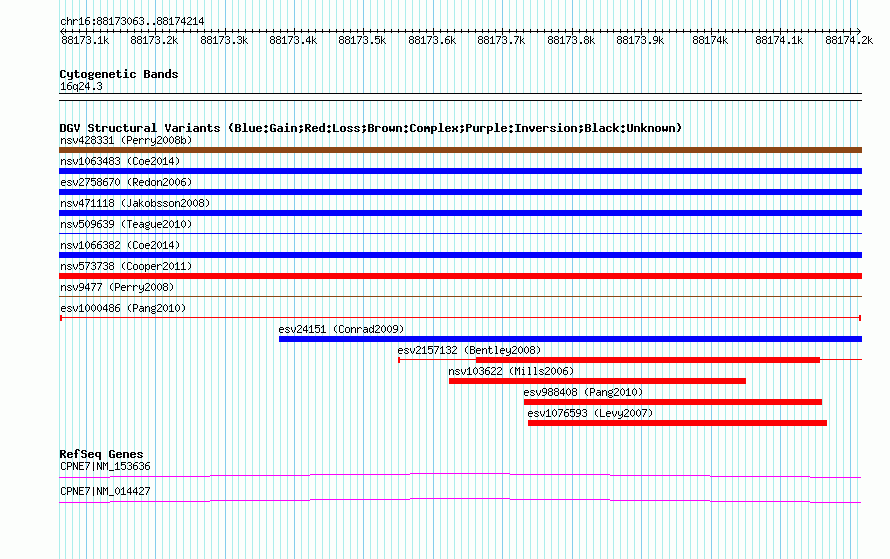Click the nsv428331 (Perry2008b) label
The image size is (890, 559).
(126, 140)
